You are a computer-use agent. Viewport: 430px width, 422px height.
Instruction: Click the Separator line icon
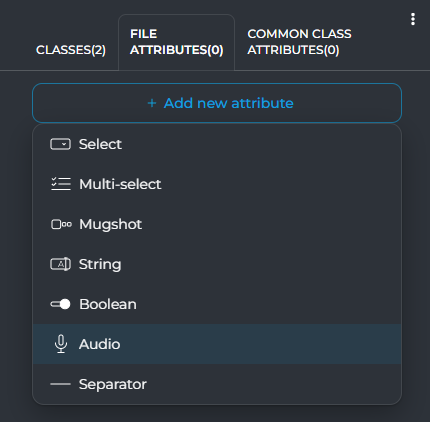coord(60,384)
